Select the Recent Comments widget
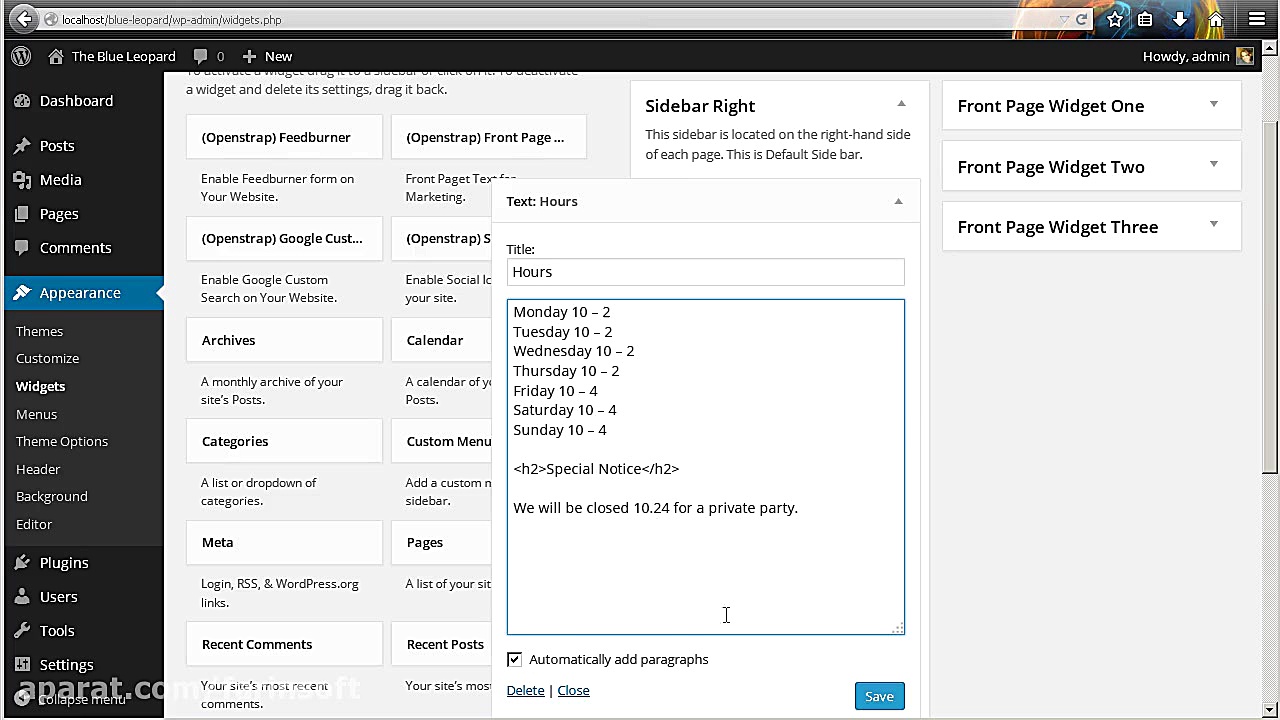Screen dimensions: 1280x720 point(284,644)
